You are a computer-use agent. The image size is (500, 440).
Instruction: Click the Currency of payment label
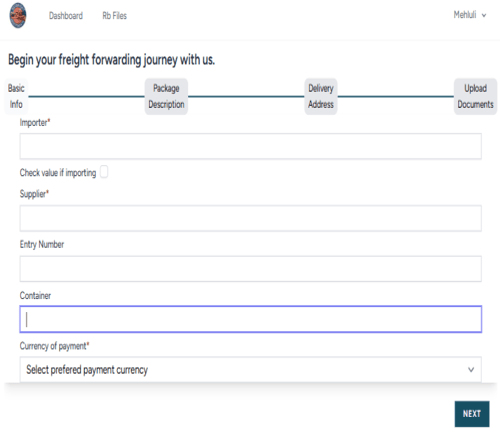pos(54,346)
